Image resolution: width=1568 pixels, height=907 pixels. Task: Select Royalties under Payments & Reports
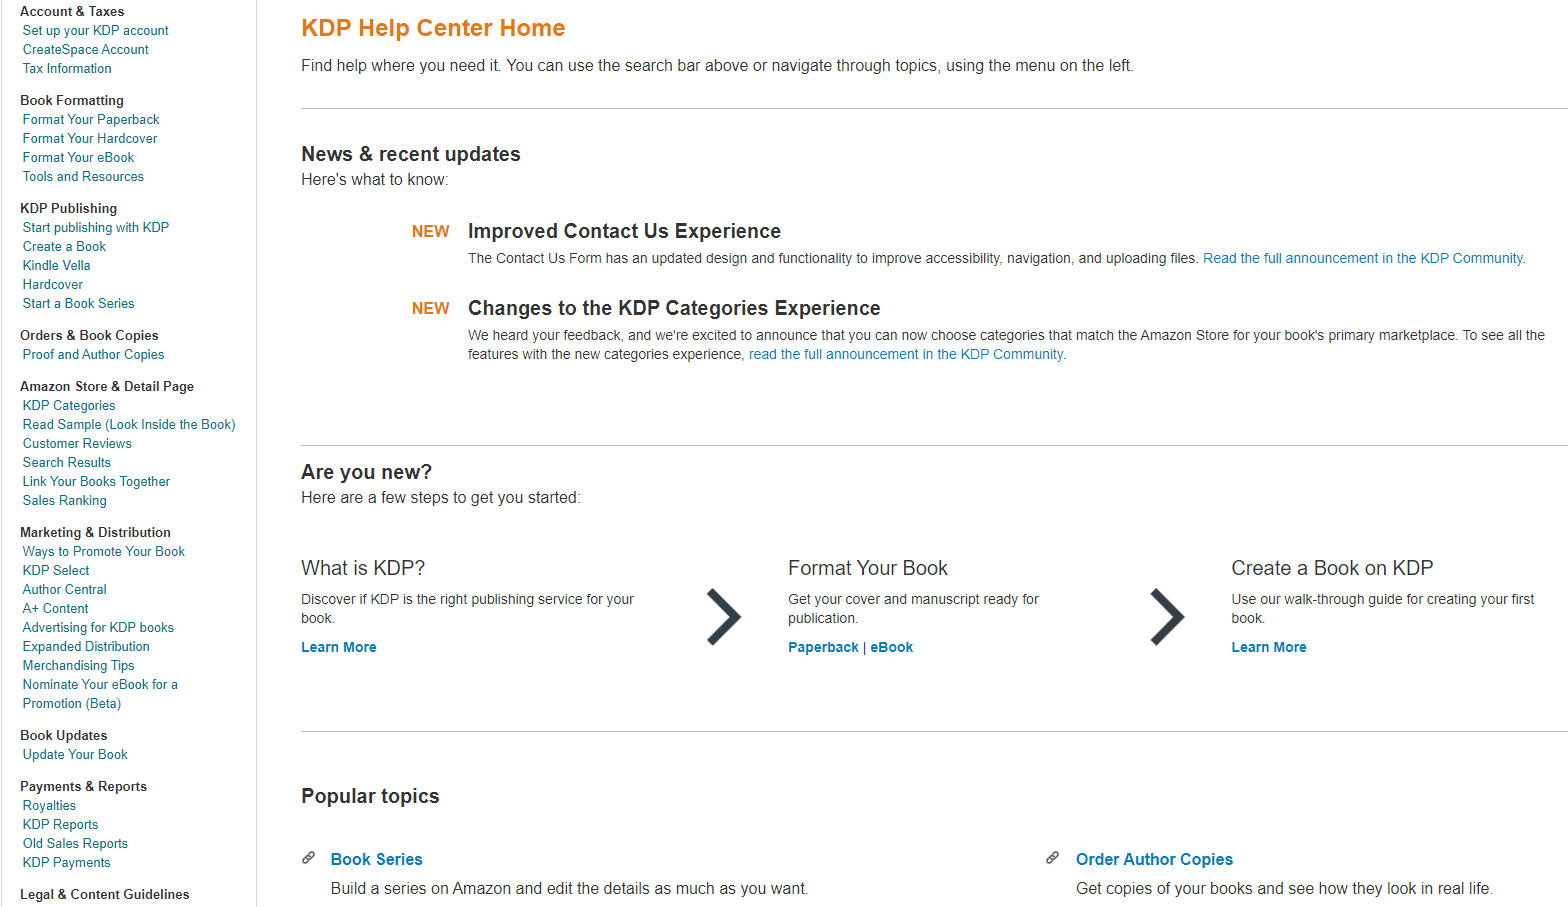coord(48,805)
